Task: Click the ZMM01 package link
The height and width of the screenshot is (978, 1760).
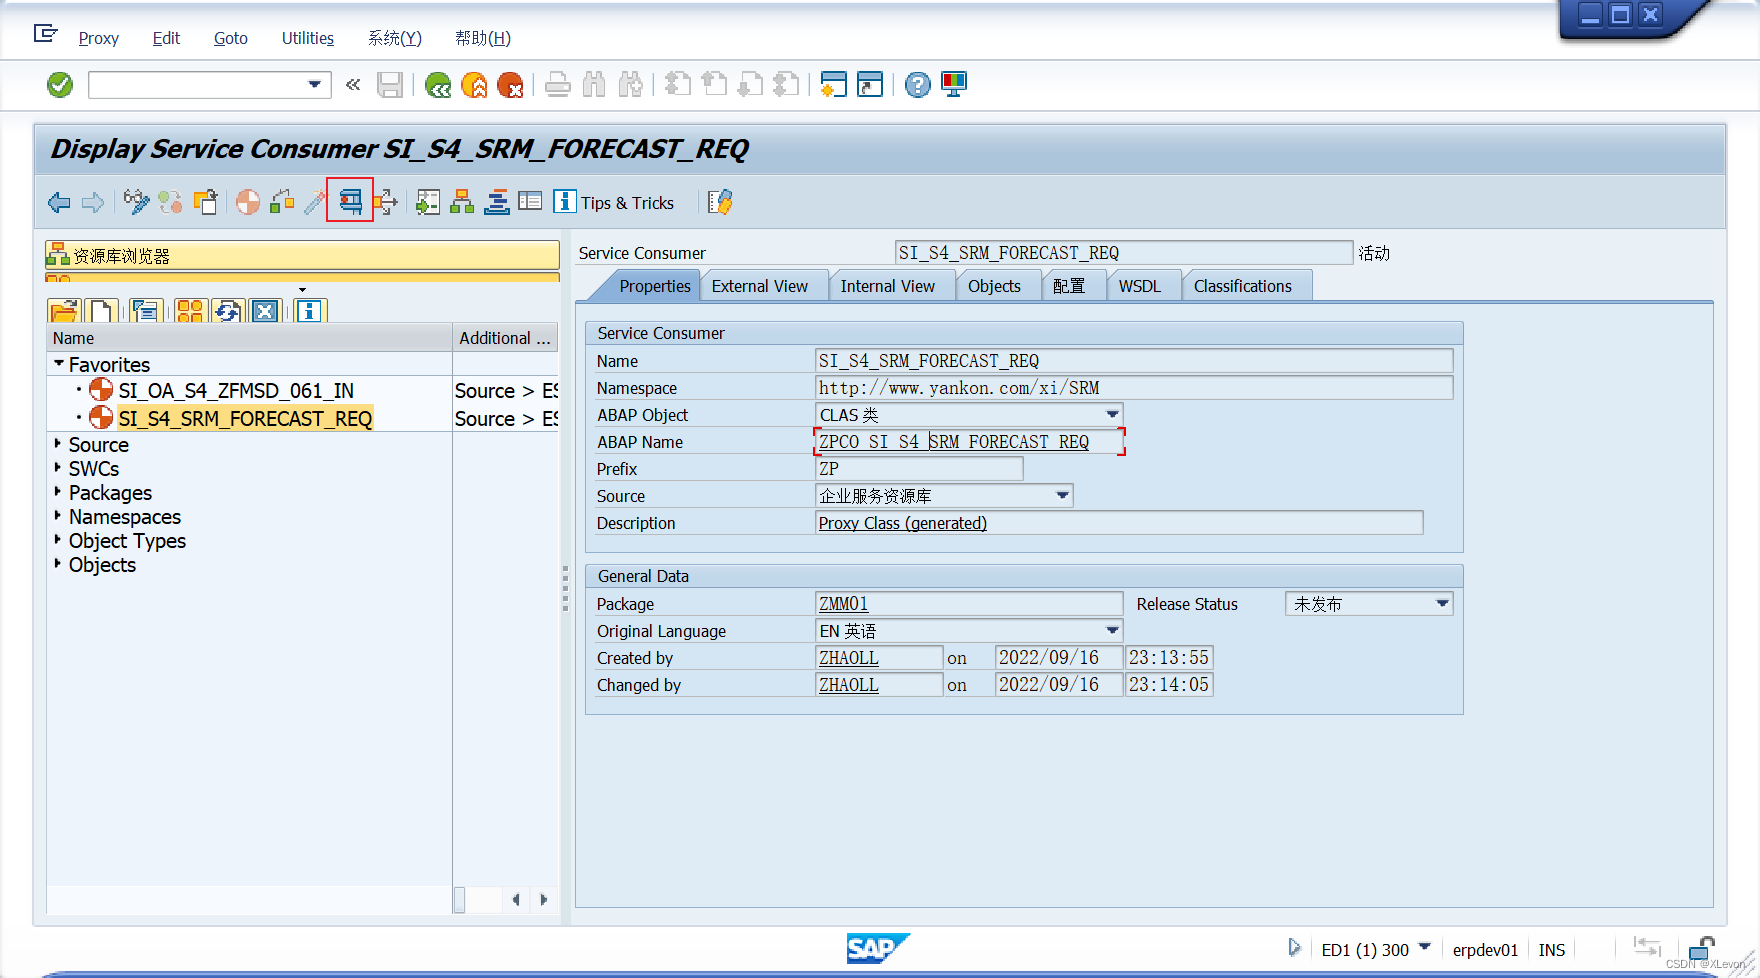Action: click(x=843, y=604)
